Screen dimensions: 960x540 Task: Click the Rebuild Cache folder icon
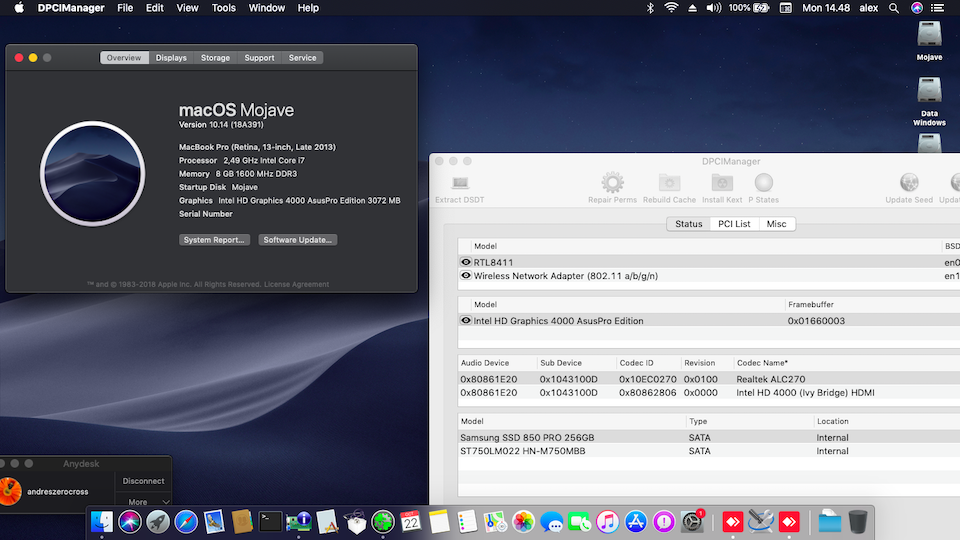click(x=669, y=183)
